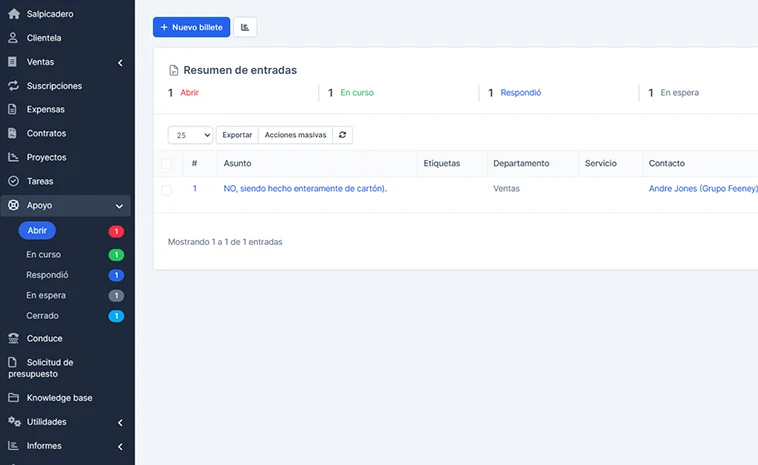758x465 pixels.
Task: Filter by Respondió in ticket summary
Action: tap(521, 92)
